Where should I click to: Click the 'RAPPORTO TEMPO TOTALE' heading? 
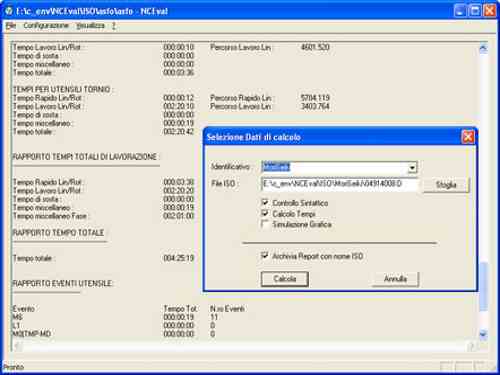pos(59,233)
